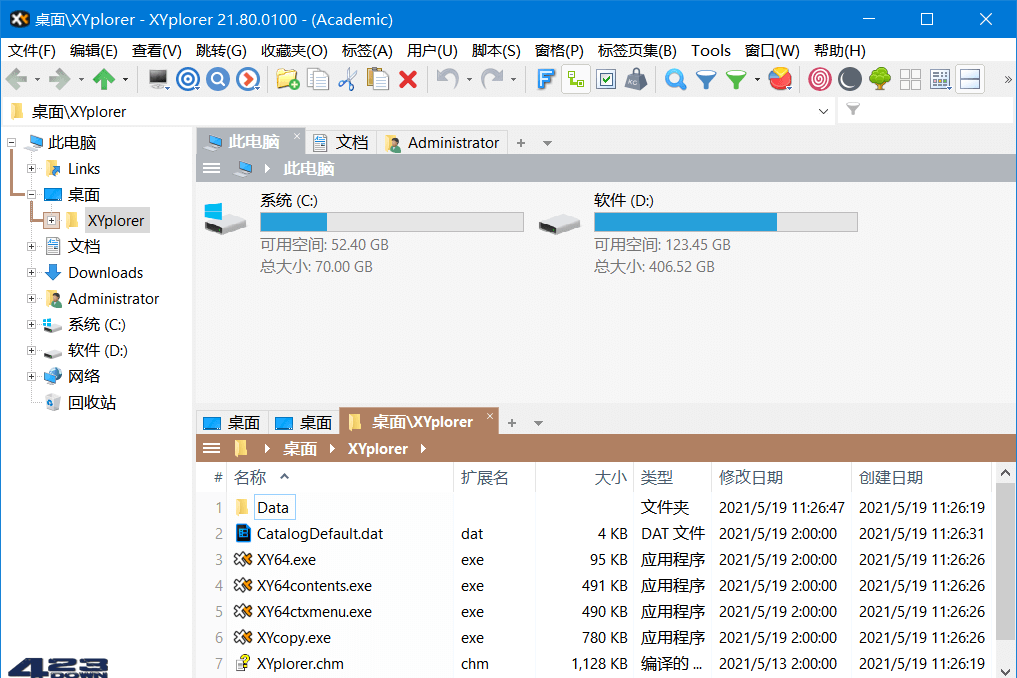The width and height of the screenshot is (1017, 678).
Task: Close the 桌面\XYplorer tab
Action: pyautogui.click(x=490, y=416)
